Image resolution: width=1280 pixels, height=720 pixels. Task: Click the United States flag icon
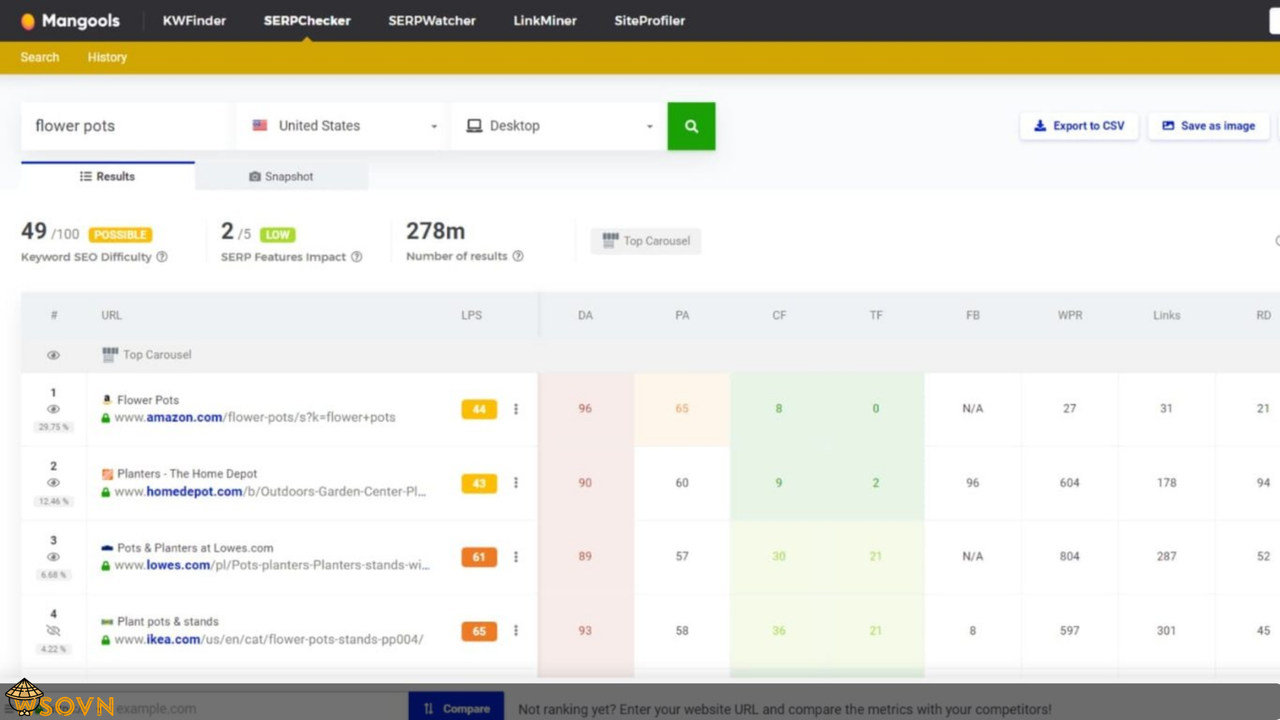260,126
